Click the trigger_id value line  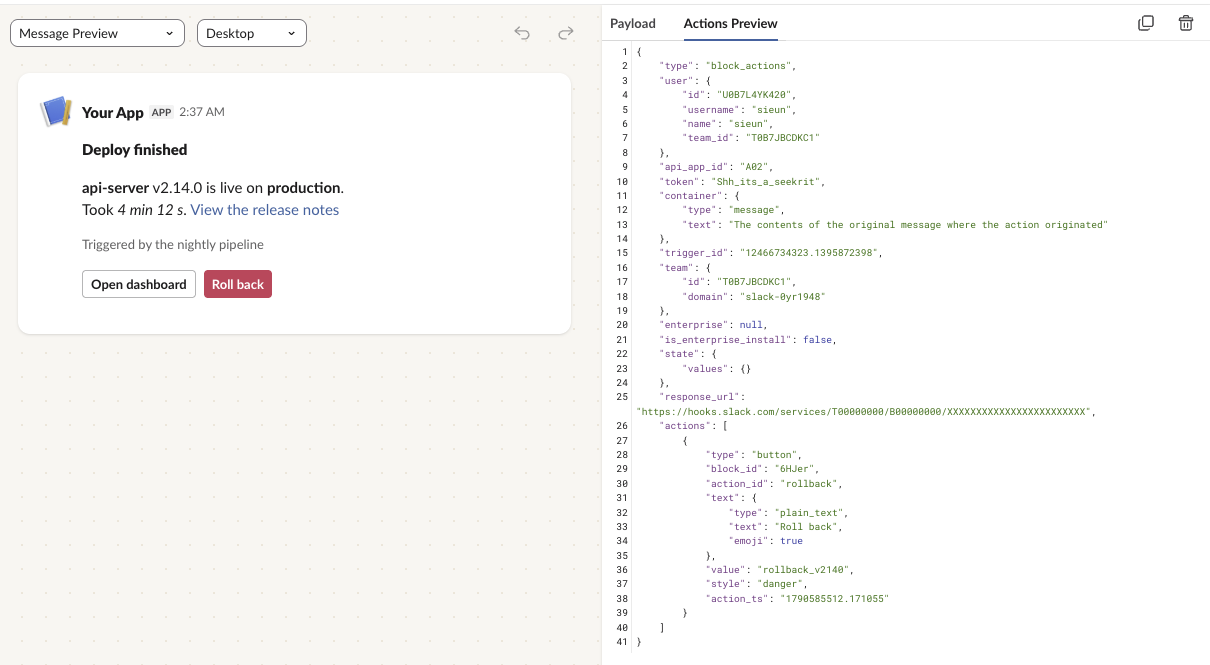click(769, 253)
